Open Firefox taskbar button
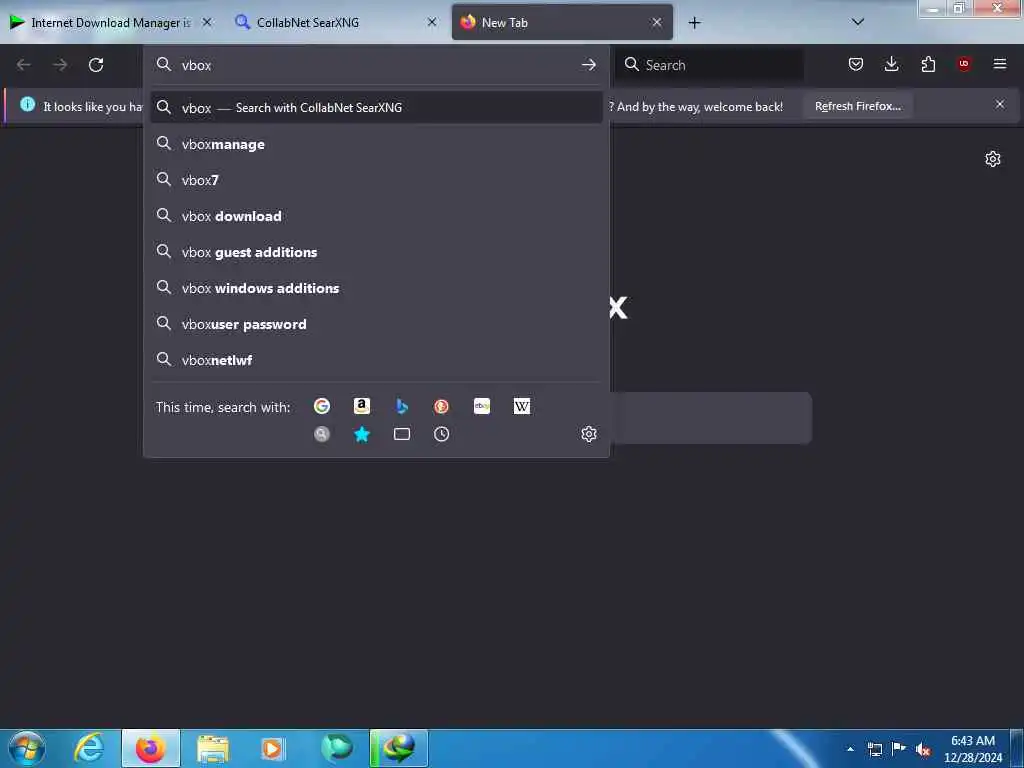Image resolution: width=1024 pixels, height=768 pixels. coord(151,748)
